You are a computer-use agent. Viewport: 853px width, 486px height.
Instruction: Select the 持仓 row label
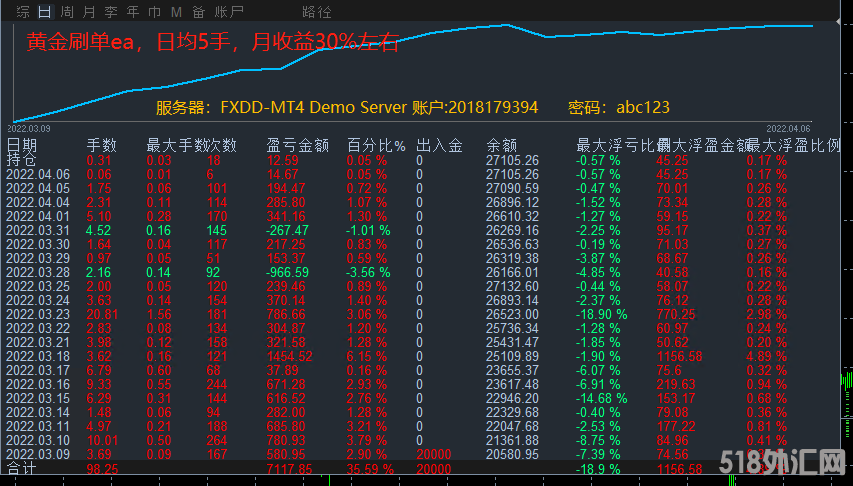pos(21,159)
